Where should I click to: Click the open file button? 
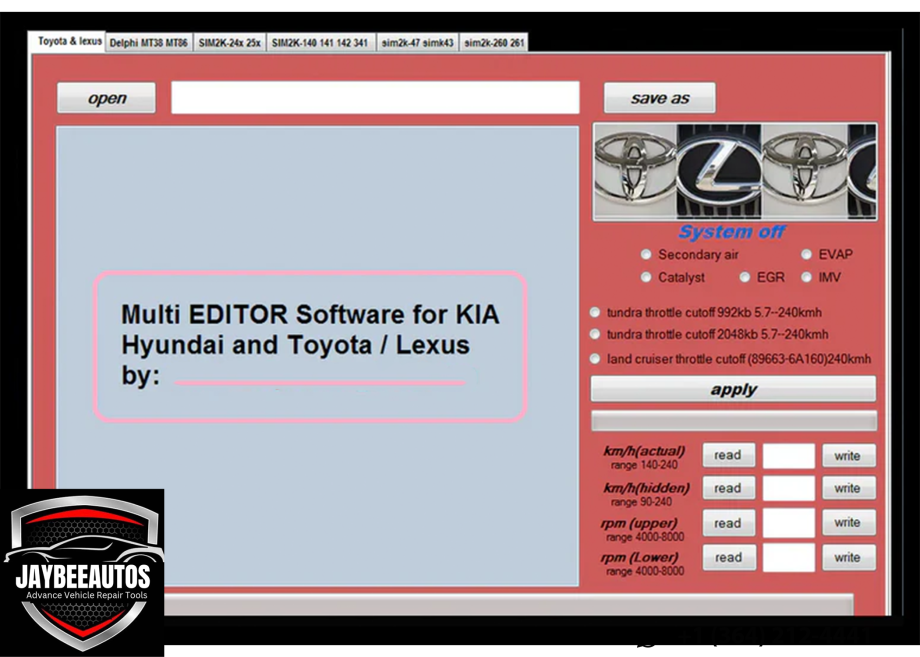[x=107, y=98]
